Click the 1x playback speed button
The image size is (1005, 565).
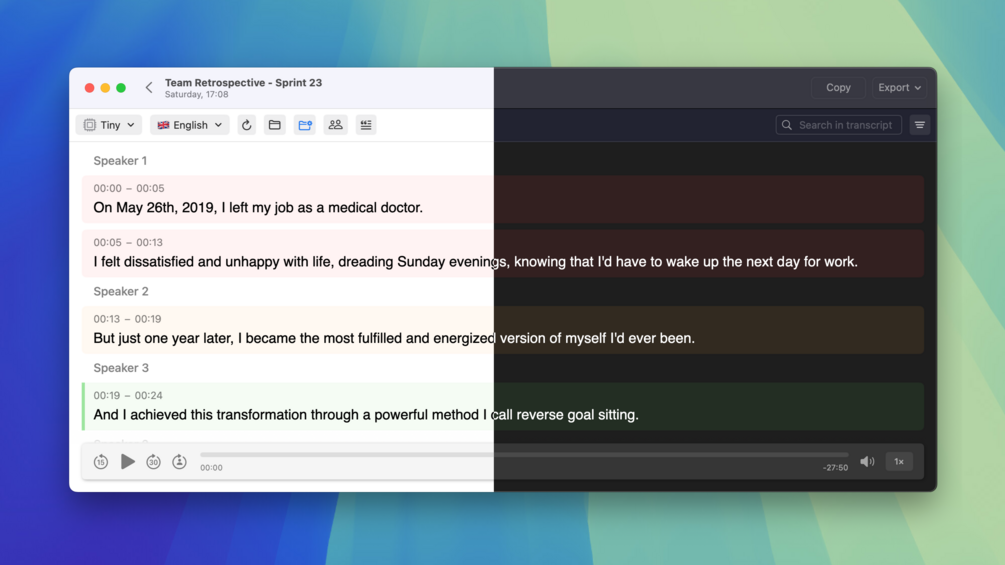(899, 462)
